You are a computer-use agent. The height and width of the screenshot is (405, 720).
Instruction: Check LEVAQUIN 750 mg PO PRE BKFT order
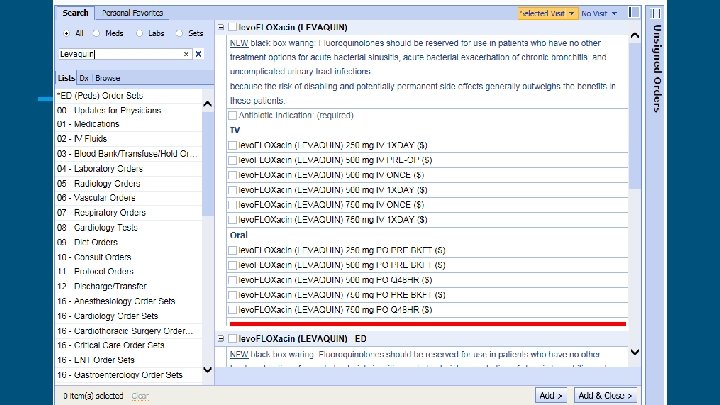[x=233, y=295]
